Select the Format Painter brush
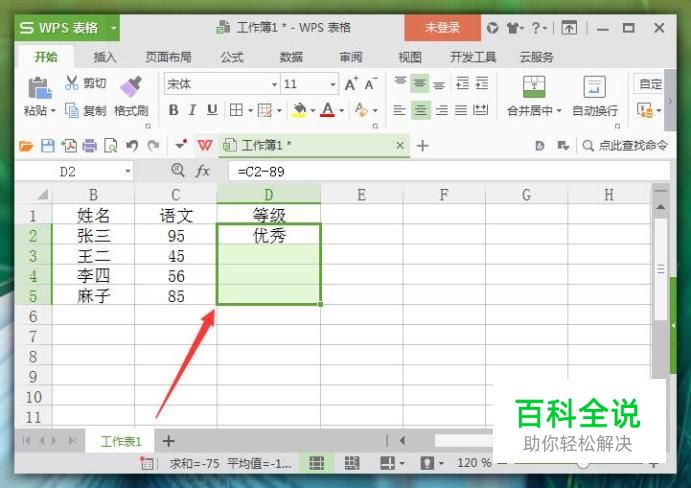This screenshot has height=488, width=691. 131,86
